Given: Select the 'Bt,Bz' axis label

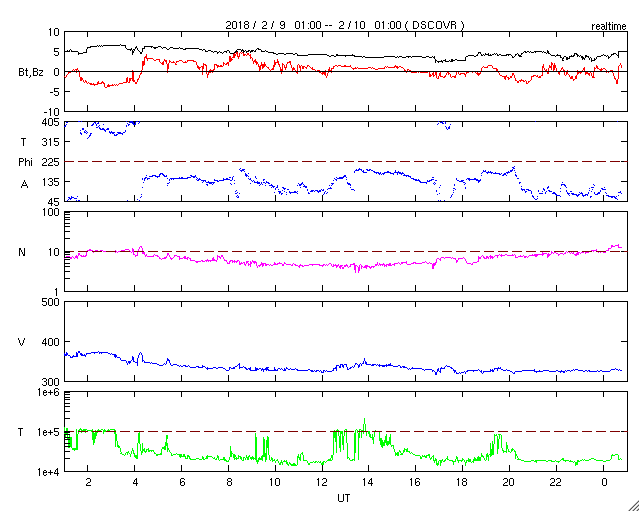Looking at the screenshot, I should click(x=31, y=73).
